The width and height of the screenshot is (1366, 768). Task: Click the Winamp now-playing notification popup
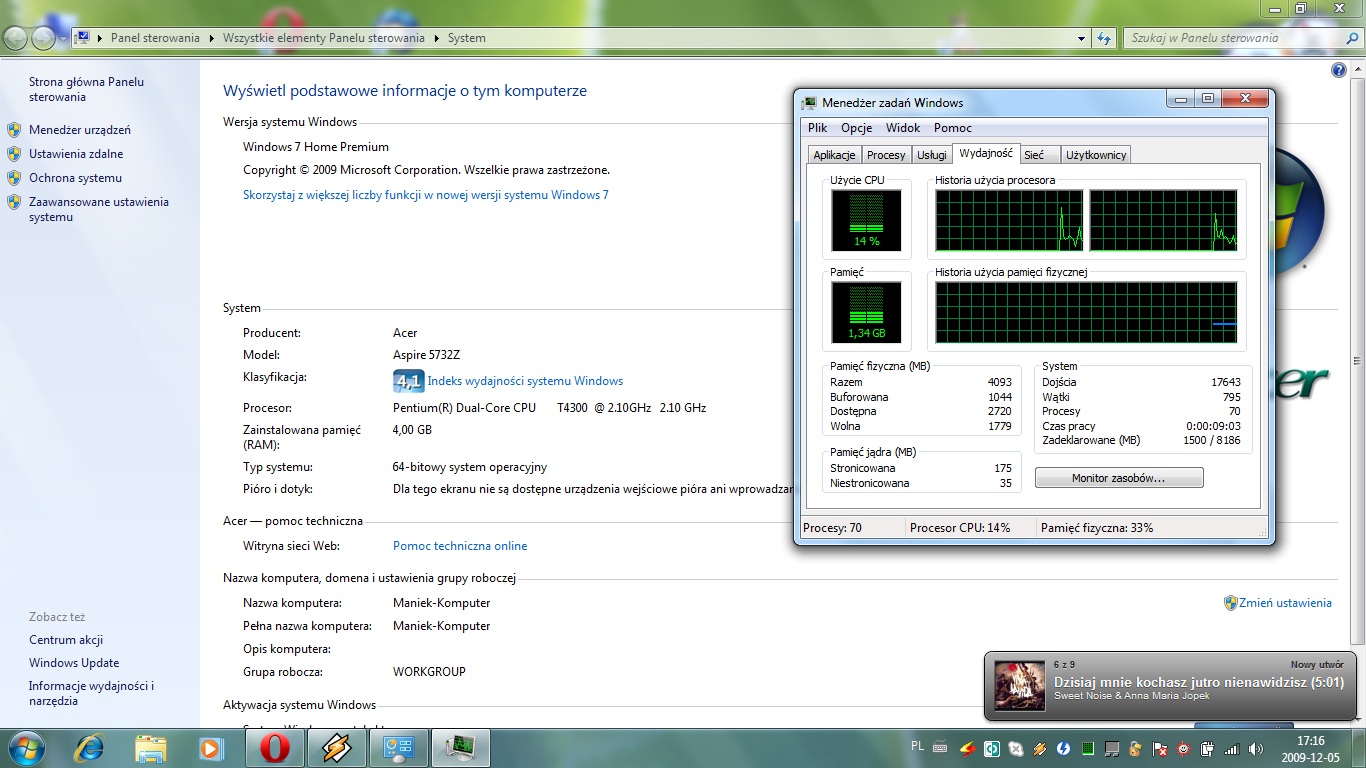[x=1172, y=686]
